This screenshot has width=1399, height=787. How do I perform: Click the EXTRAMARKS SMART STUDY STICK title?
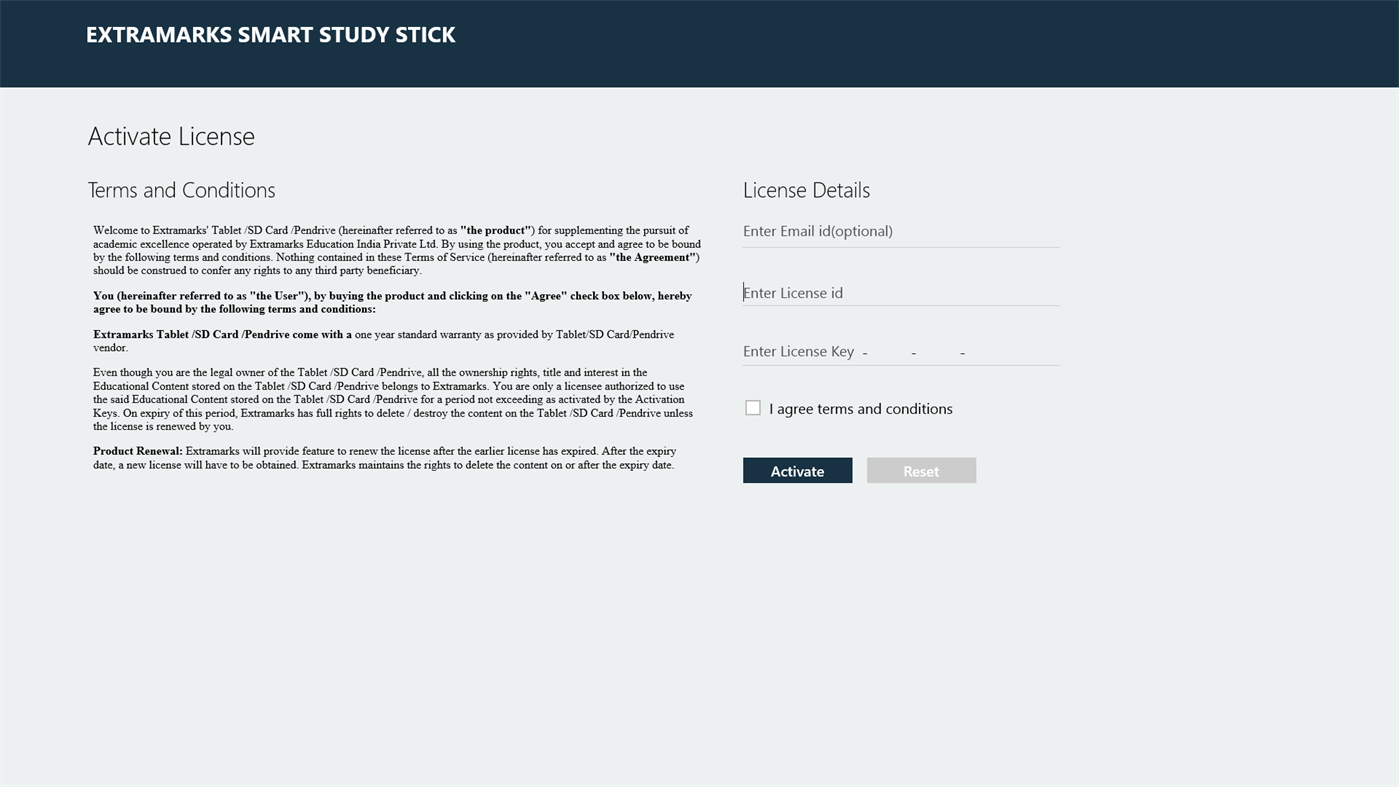(x=270, y=33)
